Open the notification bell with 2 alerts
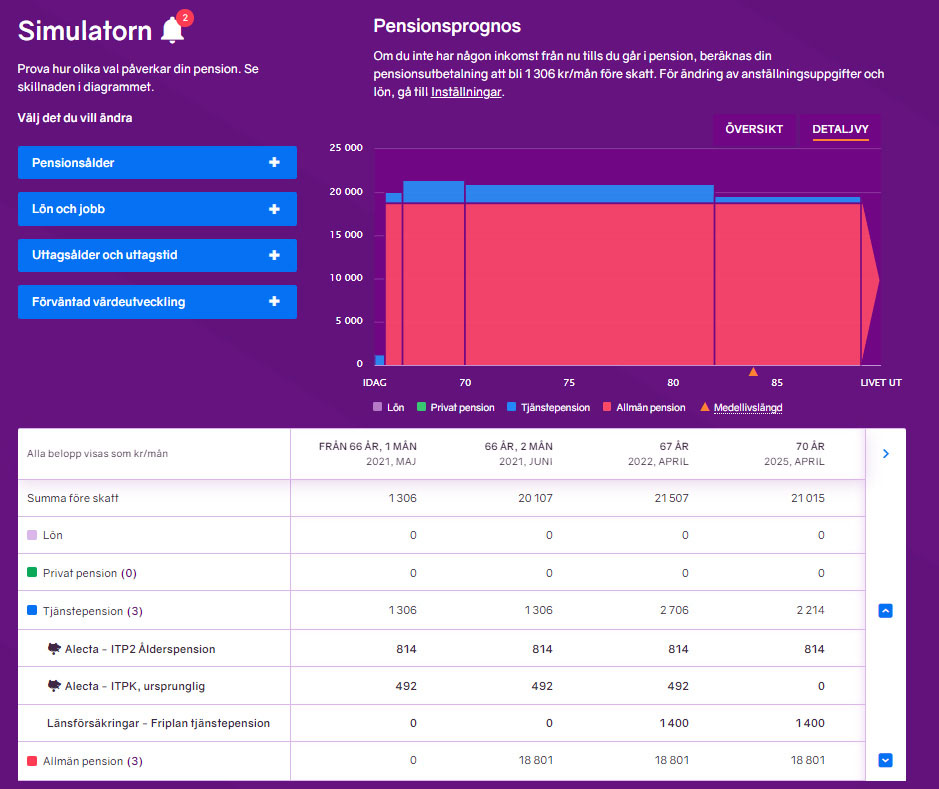This screenshot has height=789, width=939. pos(173,30)
